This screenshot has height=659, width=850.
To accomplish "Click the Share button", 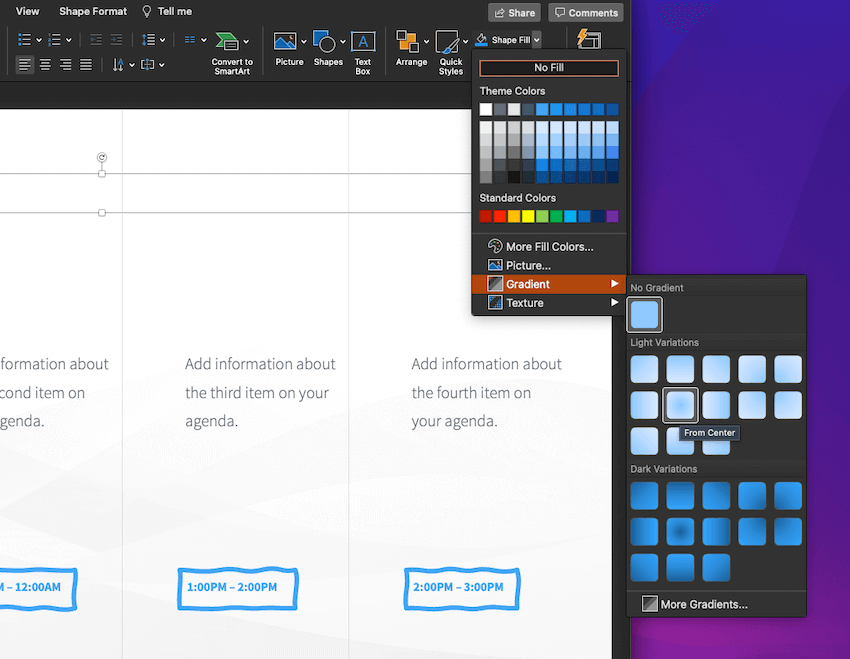I will [x=514, y=13].
